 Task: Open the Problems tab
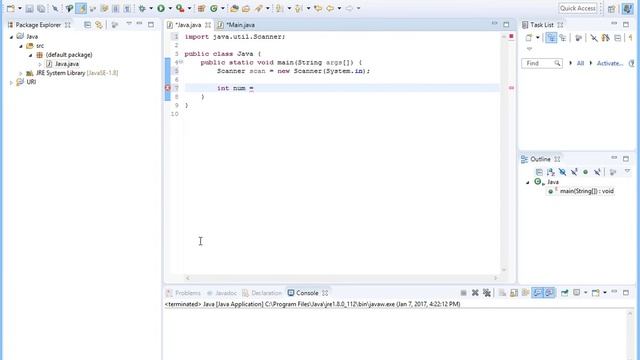pos(184,293)
